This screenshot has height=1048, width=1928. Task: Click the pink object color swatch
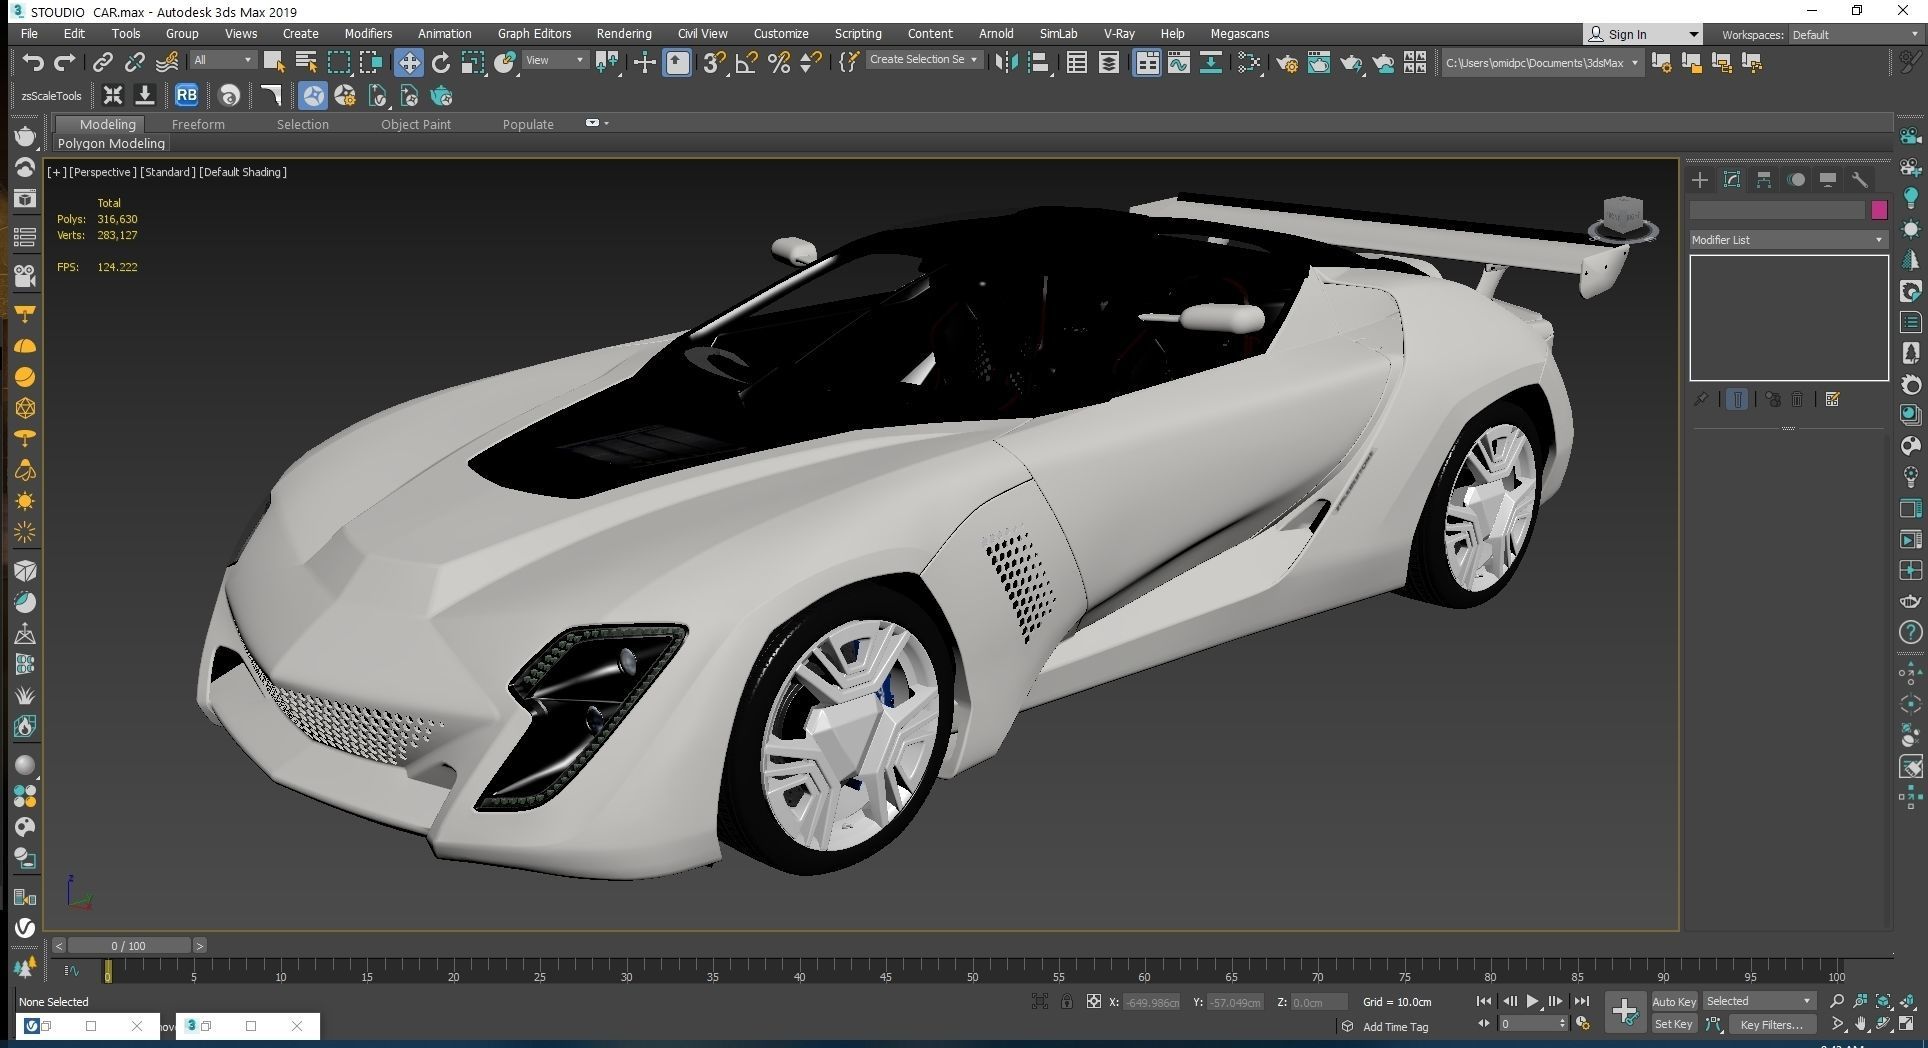coord(1879,210)
